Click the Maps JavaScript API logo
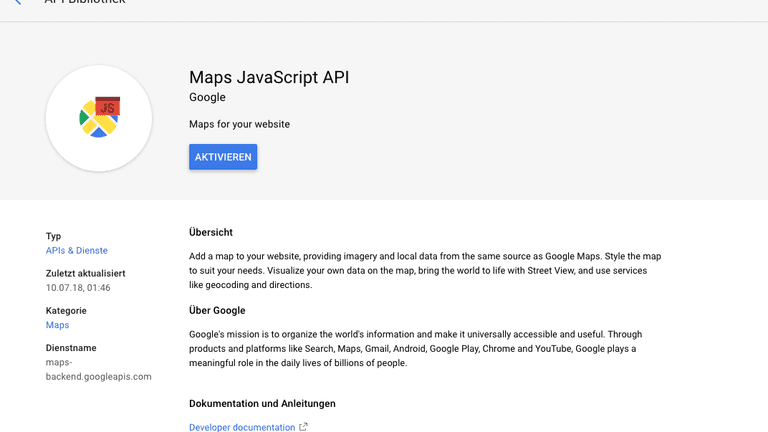 [x=99, y=118]
